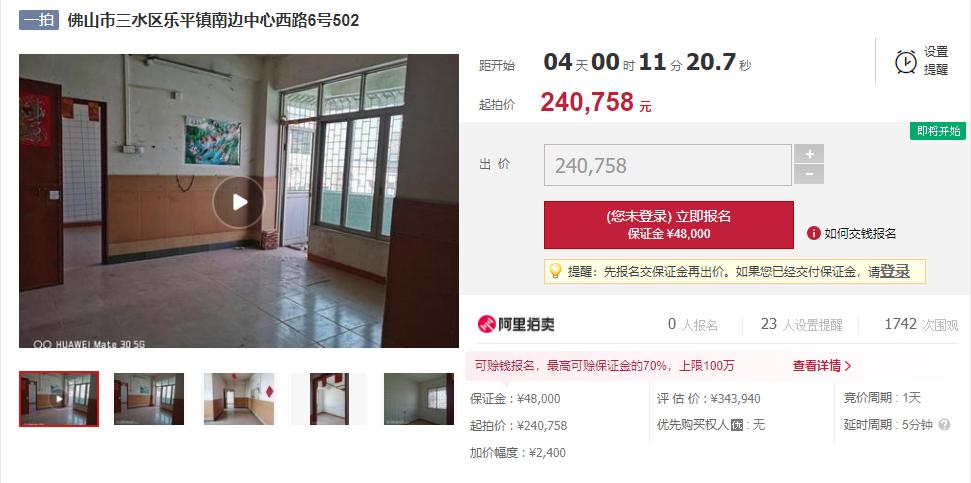Click the 立即报名 red registration button

[x=669, y=225]
